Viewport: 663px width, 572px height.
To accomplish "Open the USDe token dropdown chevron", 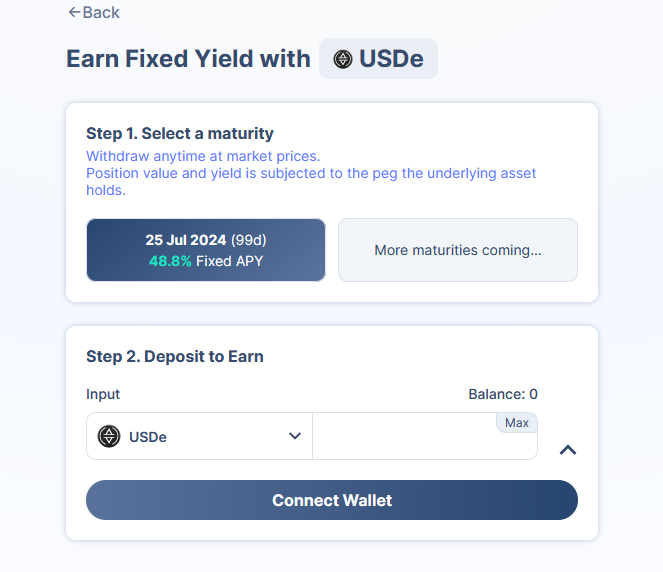I will (x=295, y=436).
